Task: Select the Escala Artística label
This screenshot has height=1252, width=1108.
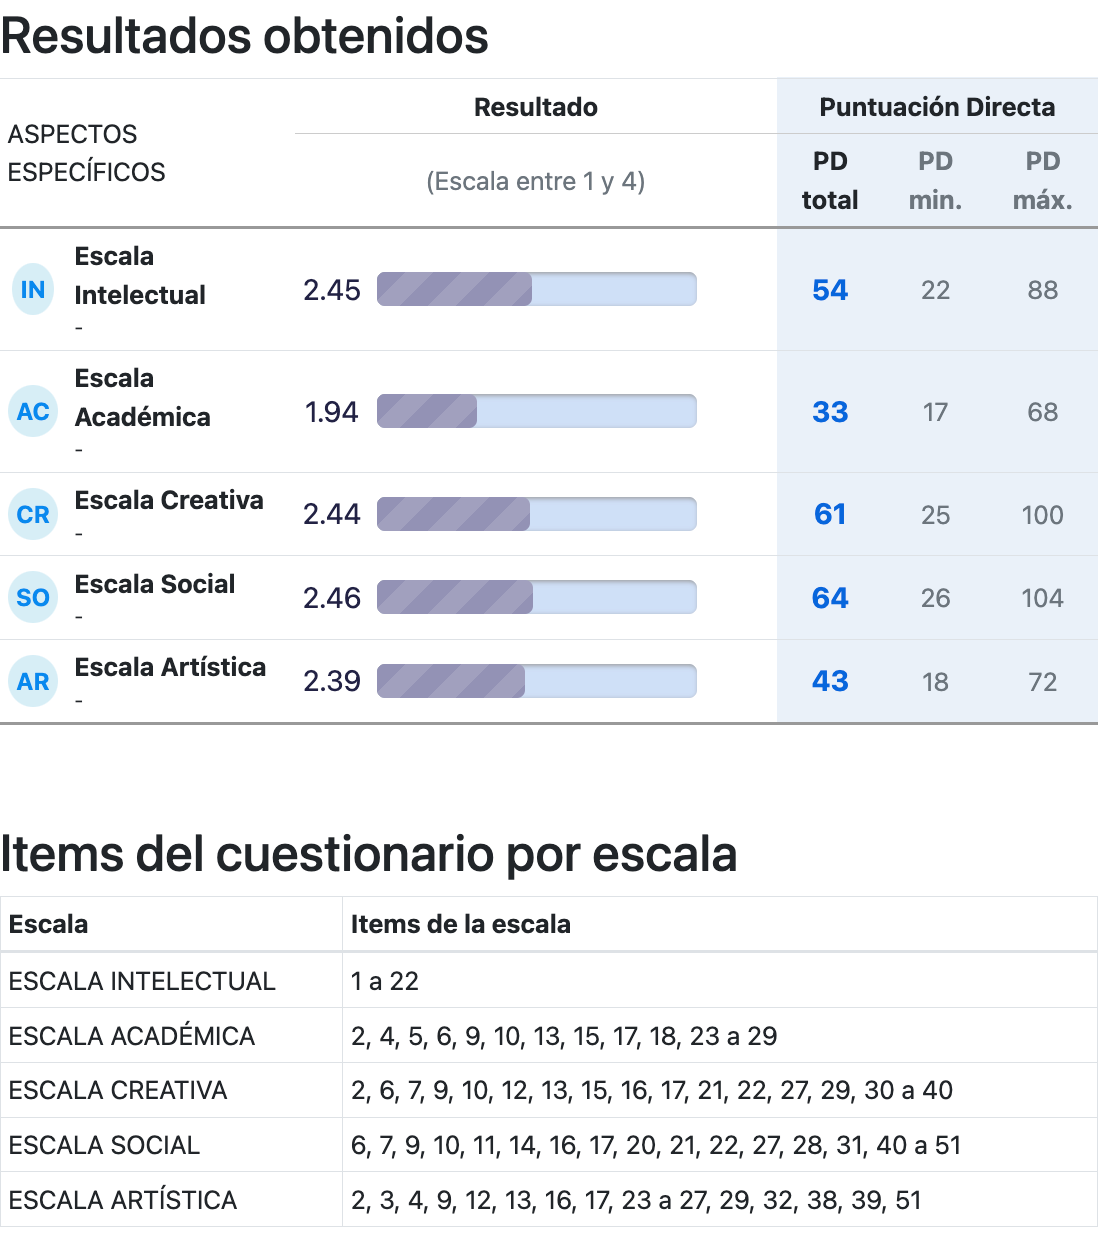Action: (x=170, y=668)
